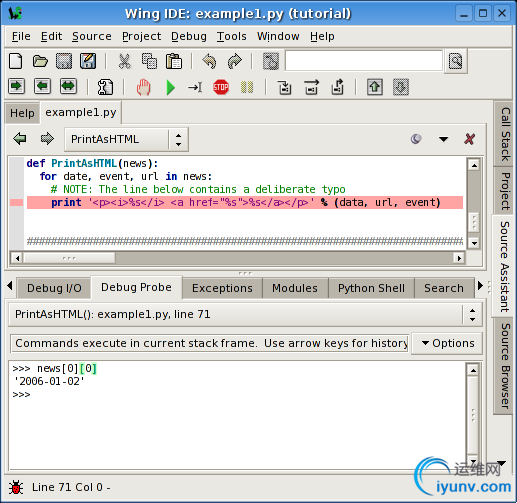Switch to the Exceptions tab
This screenshot has height=503, width=517.
(x=222, y=288)
